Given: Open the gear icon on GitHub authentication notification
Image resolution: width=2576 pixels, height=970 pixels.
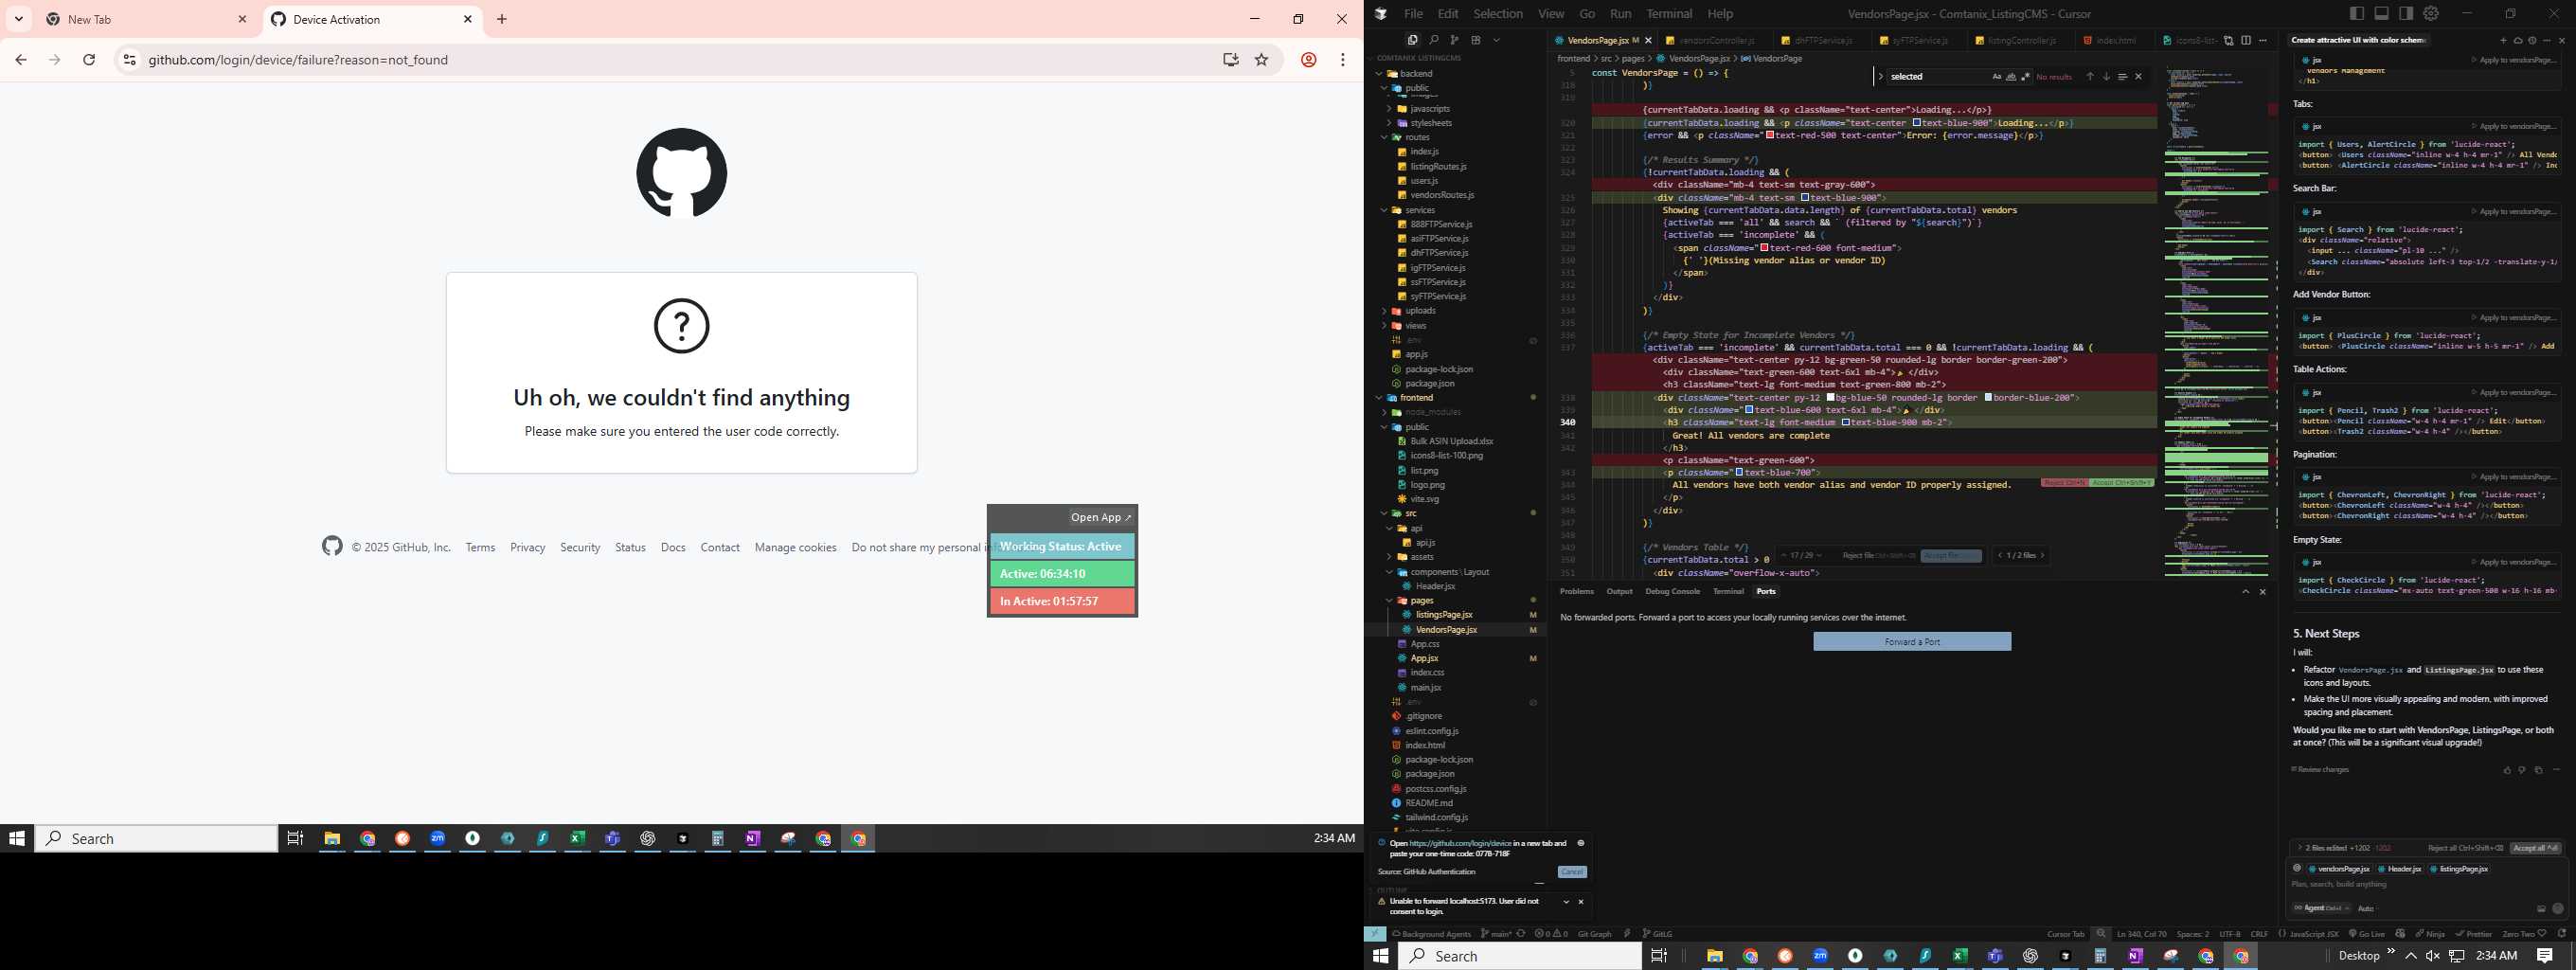Looking at the screenshot, I should coord(1581,843).
